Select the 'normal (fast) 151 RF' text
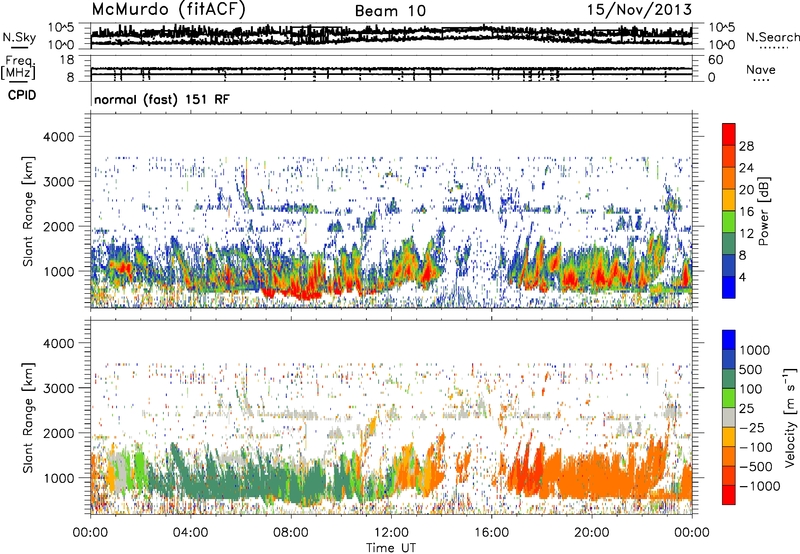 tap(162, 99)
